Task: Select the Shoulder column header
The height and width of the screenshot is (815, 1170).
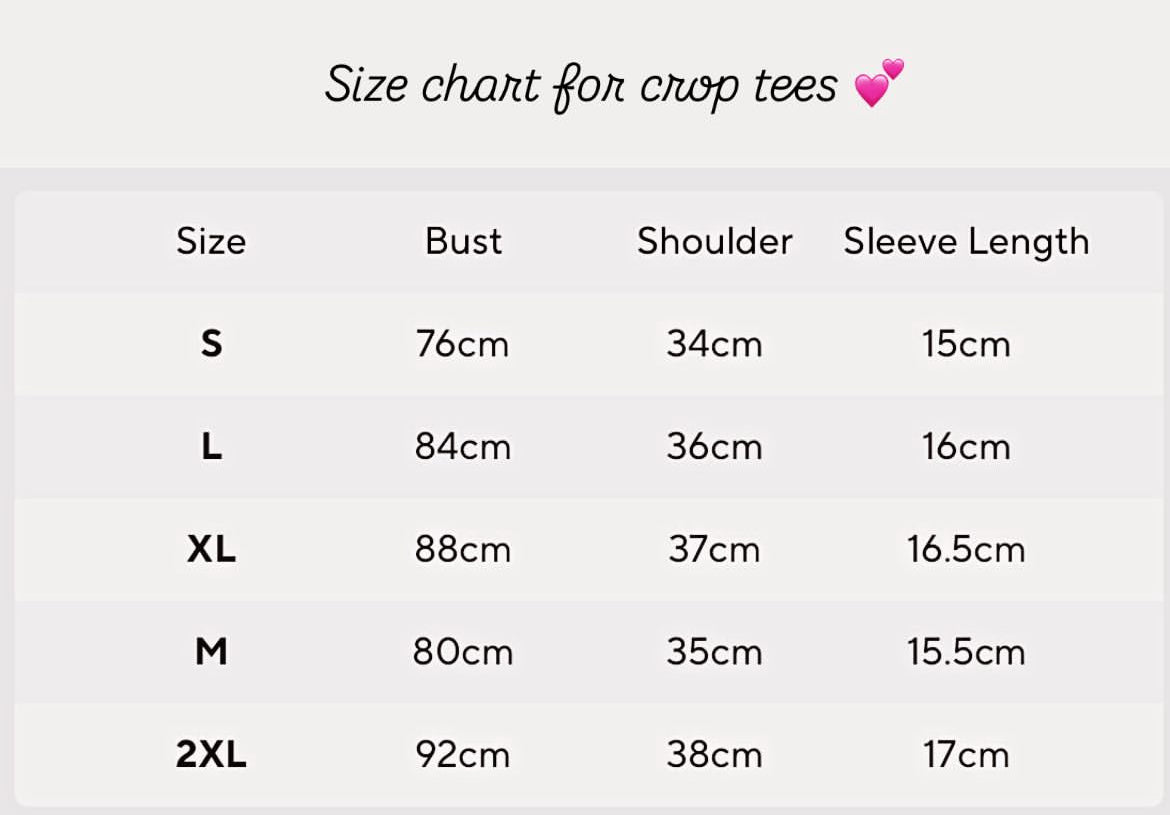Action: click(x=714, y=241)
